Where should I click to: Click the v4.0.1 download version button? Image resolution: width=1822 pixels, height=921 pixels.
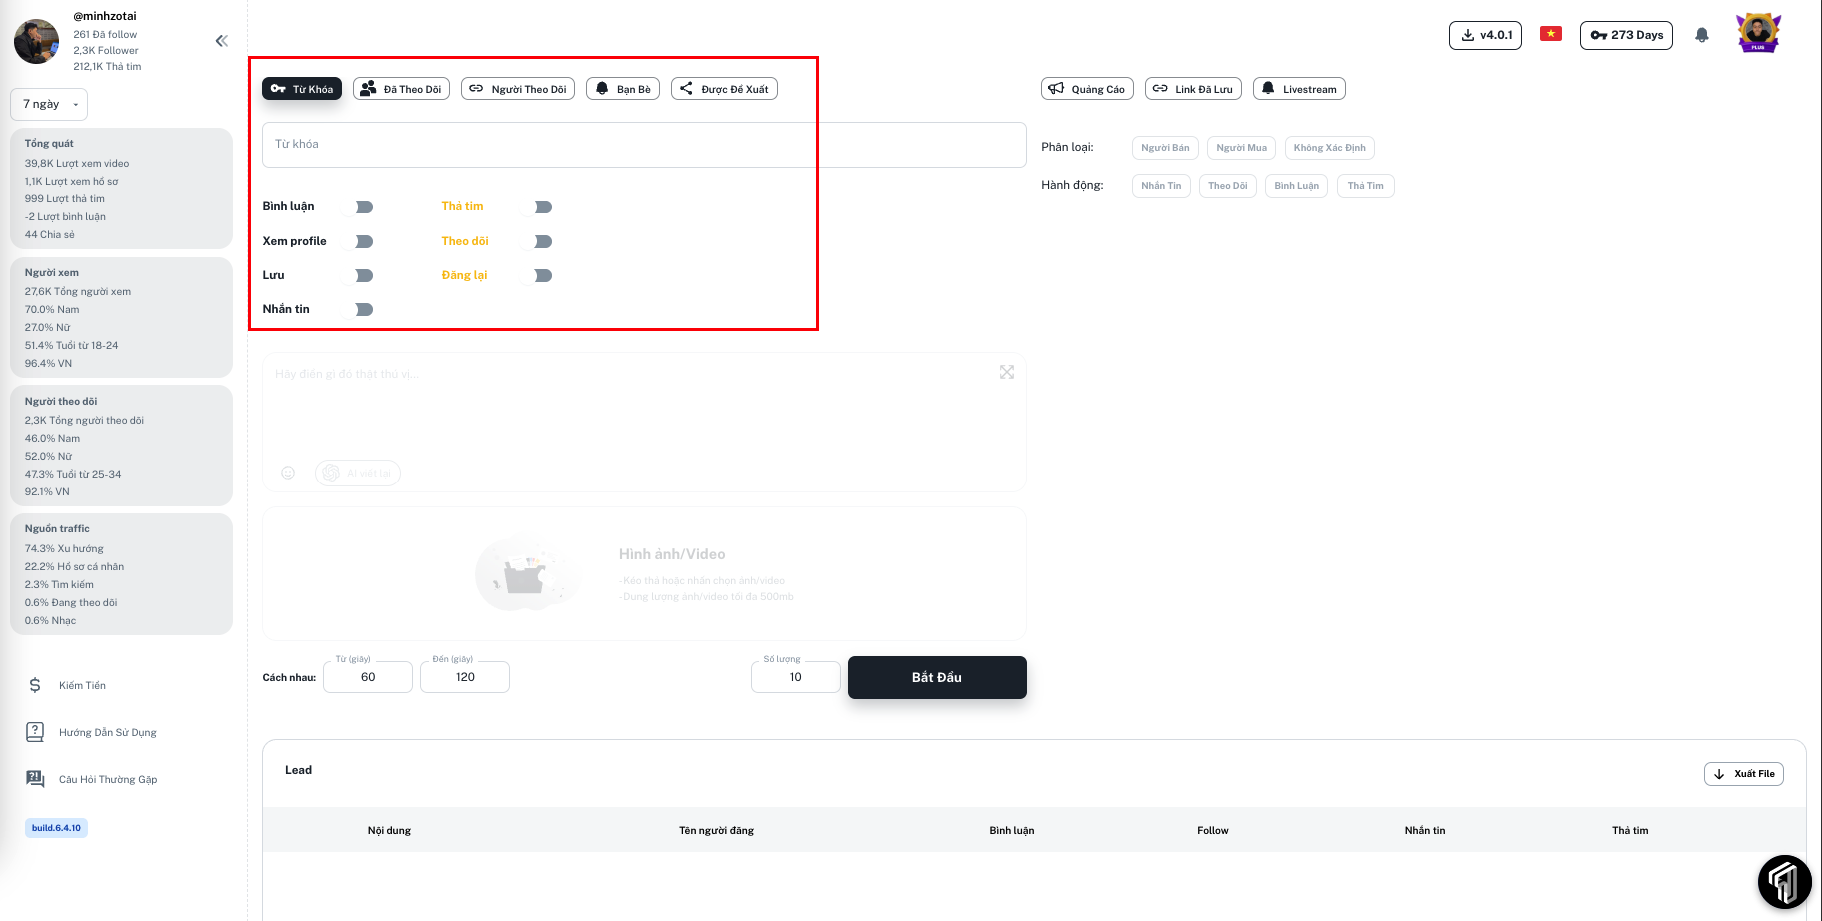point(1485,35)
